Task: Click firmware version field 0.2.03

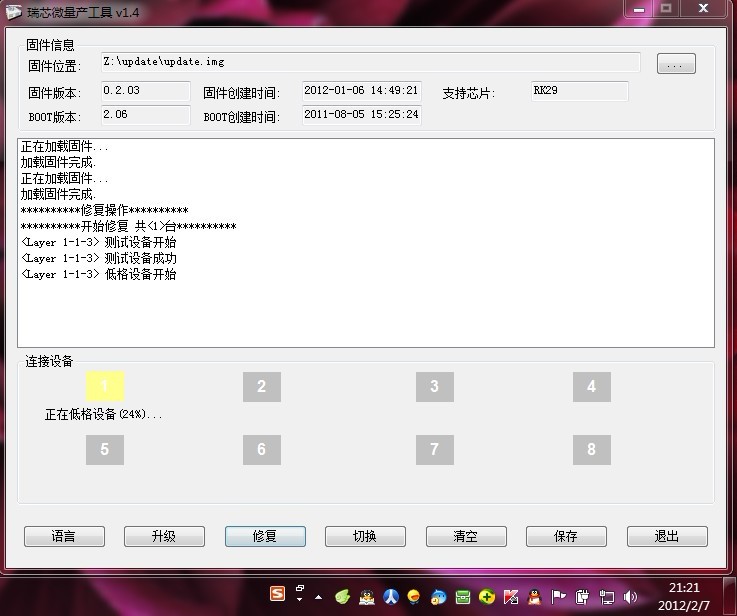Action: pos(146,91)
